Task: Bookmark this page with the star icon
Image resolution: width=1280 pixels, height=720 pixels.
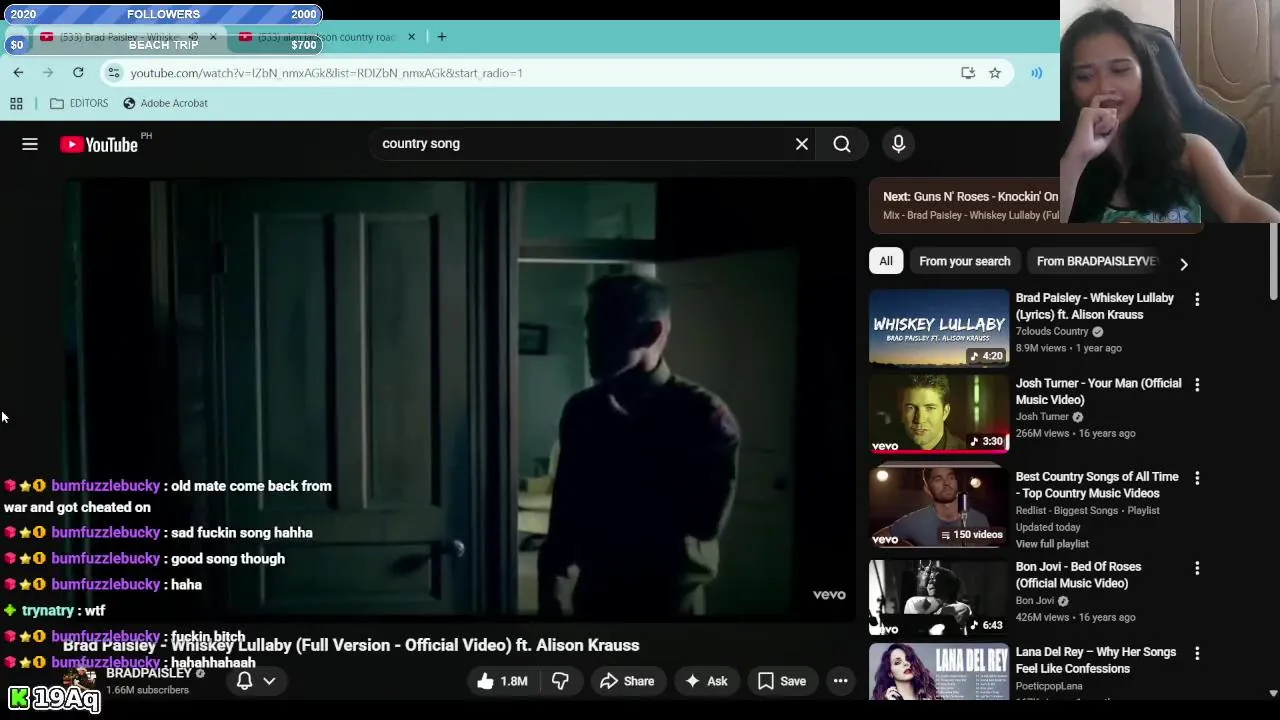Action: tap(995, 73)
